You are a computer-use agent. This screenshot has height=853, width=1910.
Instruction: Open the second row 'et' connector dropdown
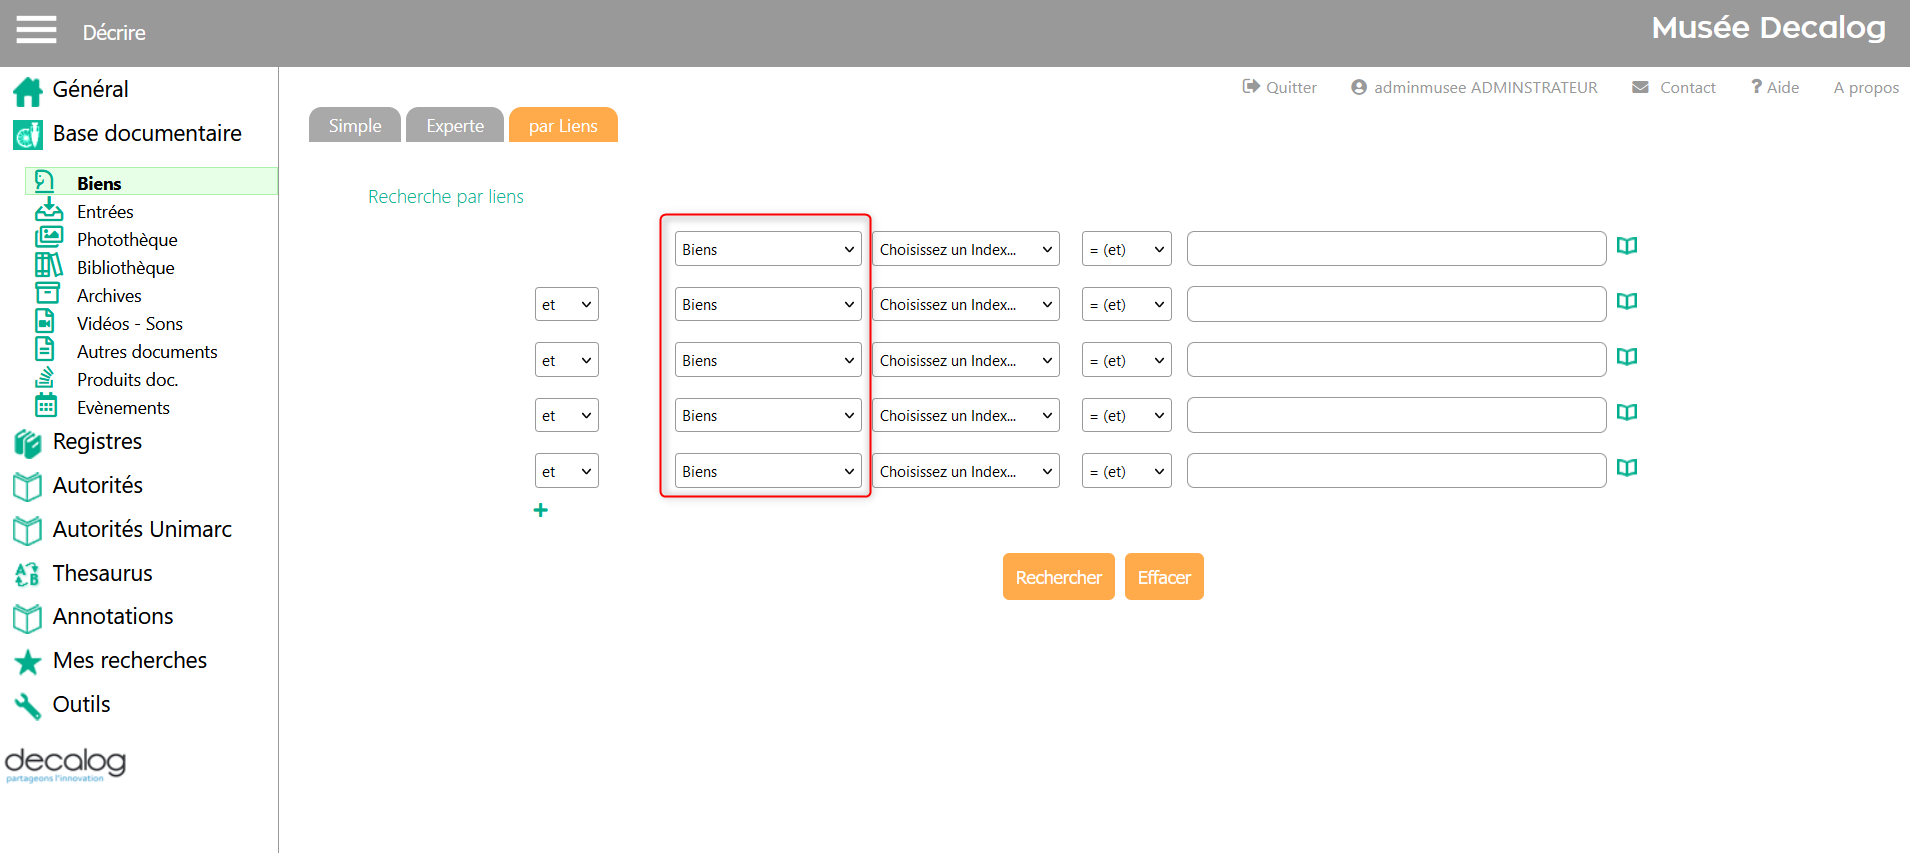click(x=566, y=304)
